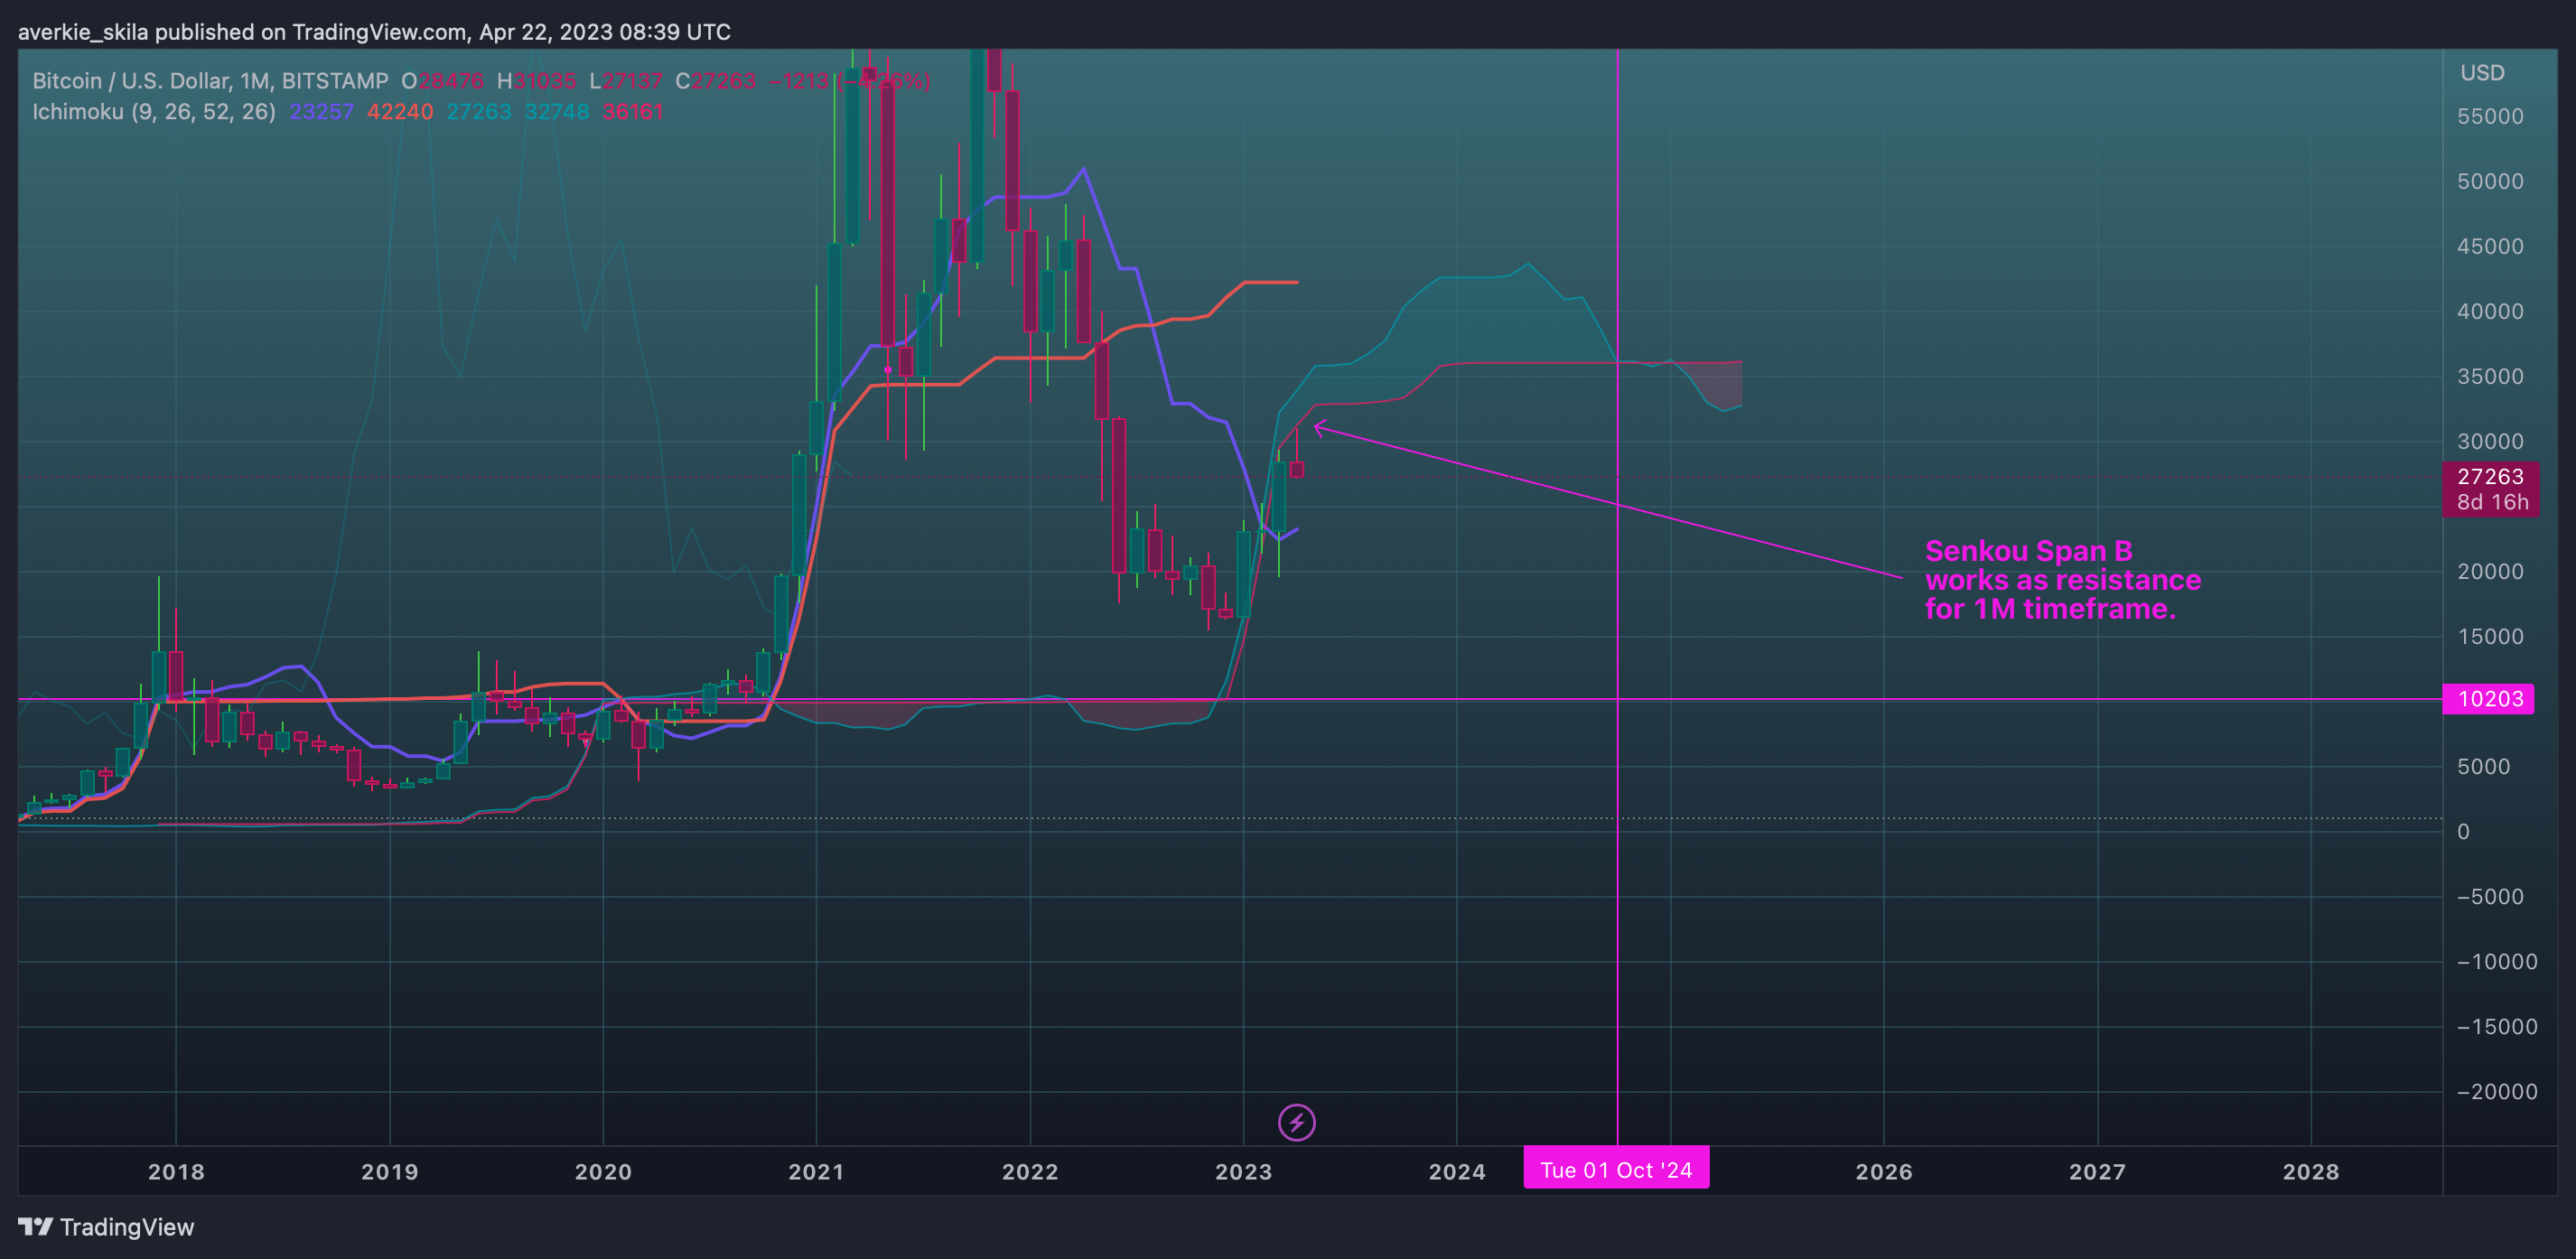The height and width of the screenshot is (1259, 2576).
Task: Select the Bitcoin / U.S. Dollar symbol title
Action: [210, 81]
